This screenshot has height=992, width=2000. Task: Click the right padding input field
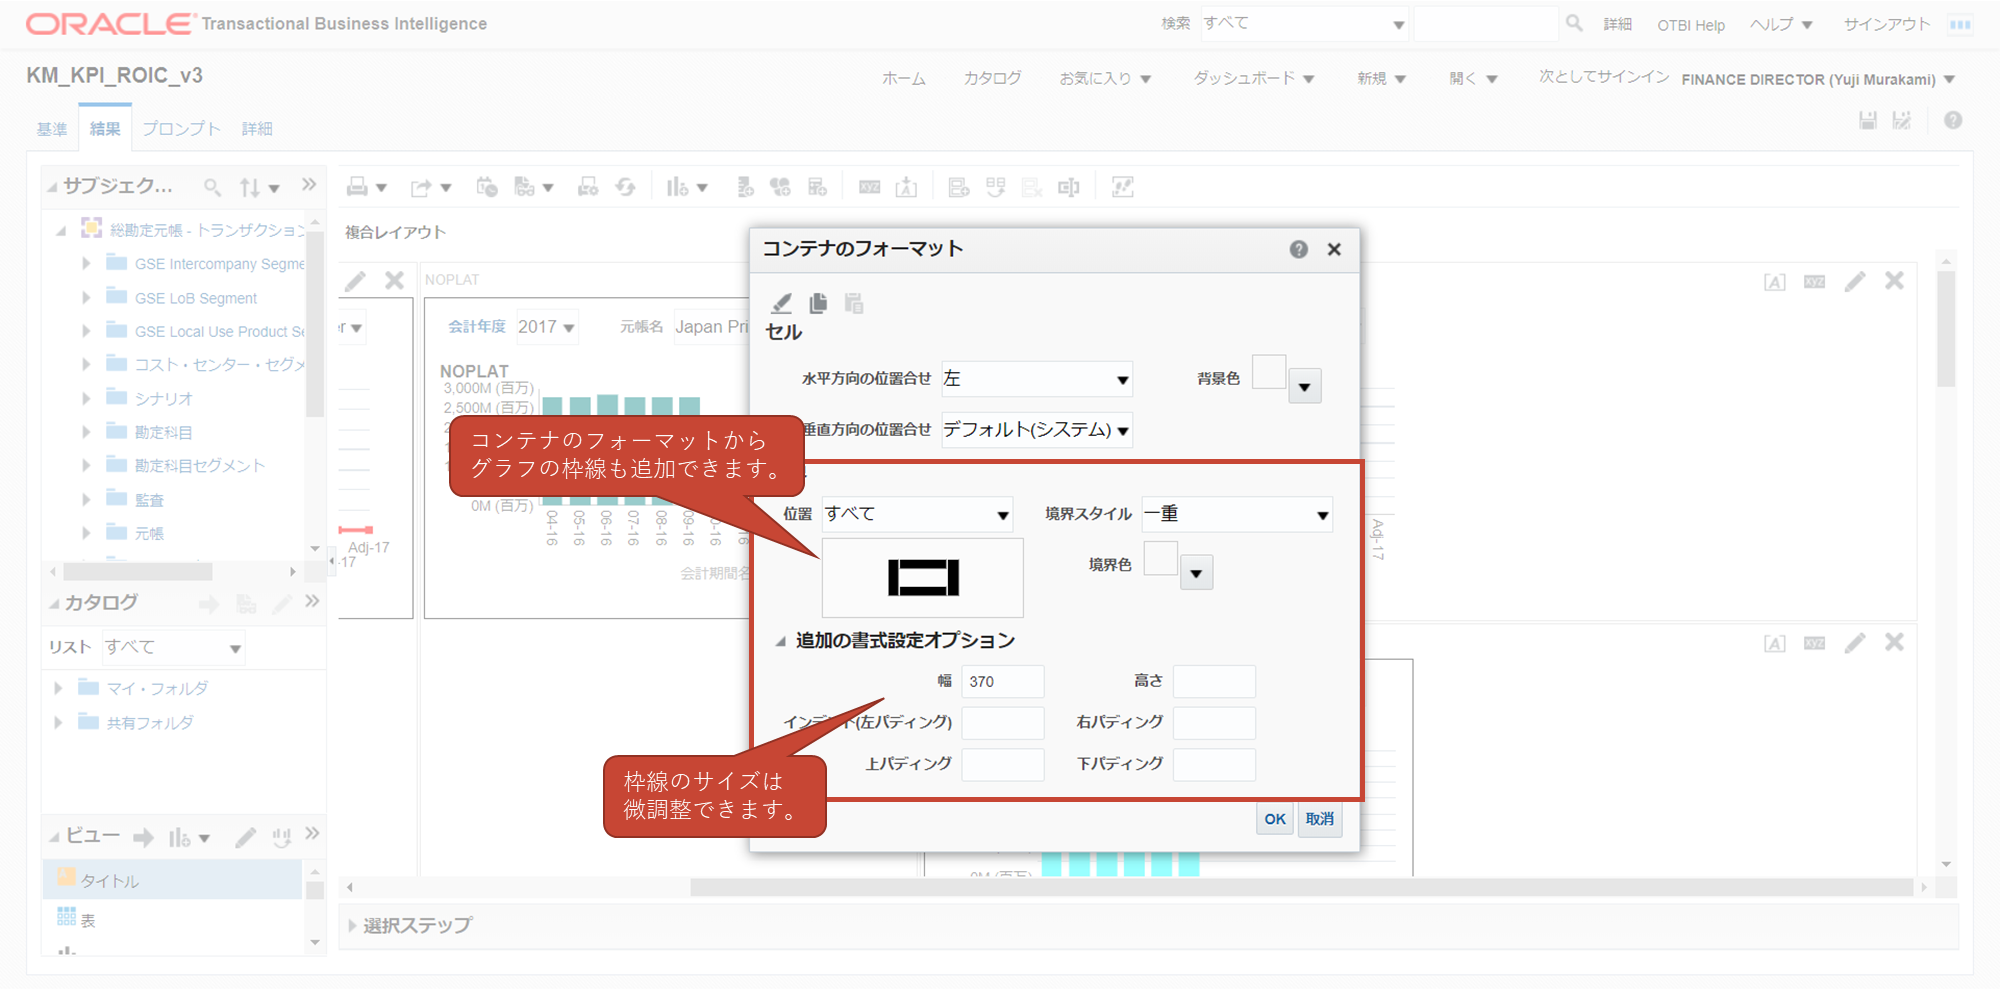click(x=1214, y=723)
